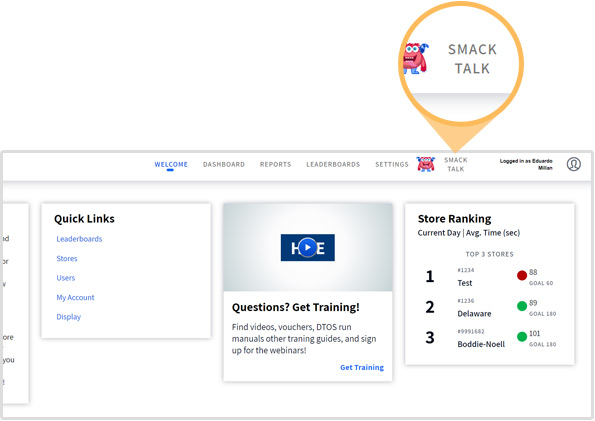Click the average time value 89
The width and height of the screenshot is (595, 421).
[x=533, y=303]
